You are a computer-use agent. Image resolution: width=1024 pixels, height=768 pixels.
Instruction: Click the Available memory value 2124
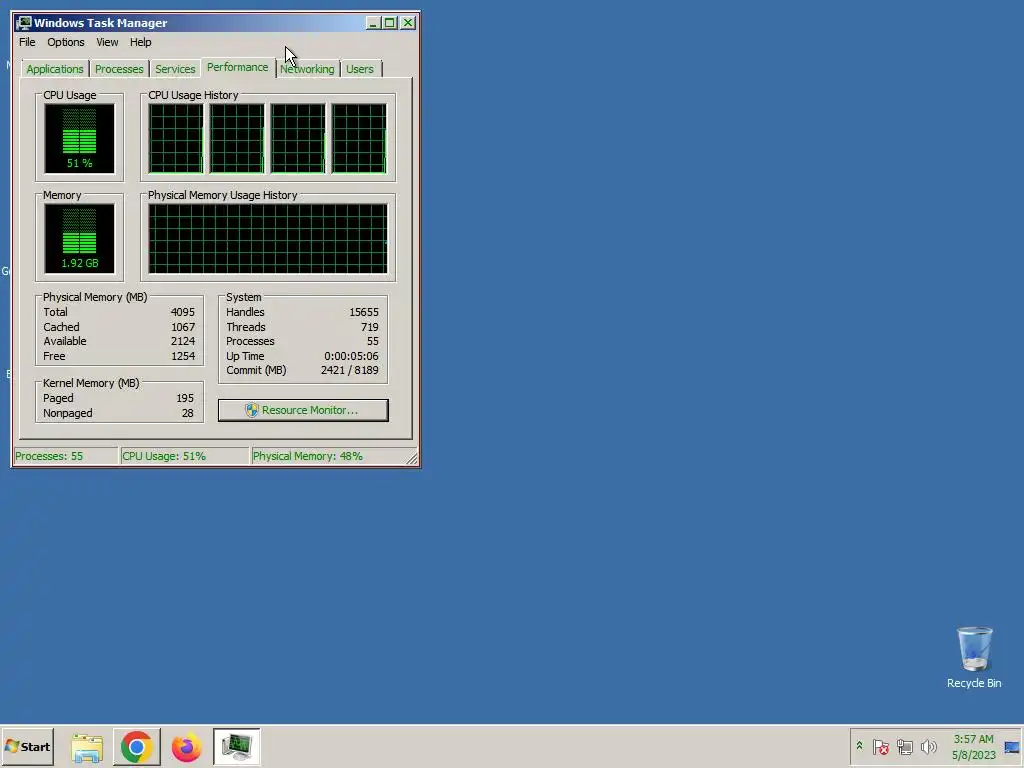pos(183,342)
